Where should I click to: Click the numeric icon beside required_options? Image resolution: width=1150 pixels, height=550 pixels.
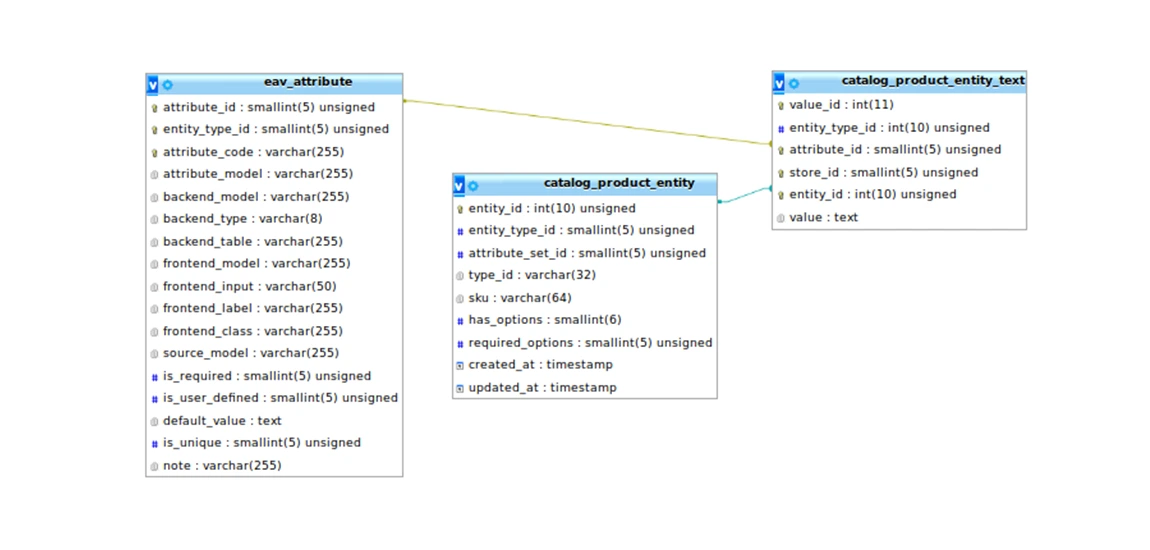(x=461, y=343)
